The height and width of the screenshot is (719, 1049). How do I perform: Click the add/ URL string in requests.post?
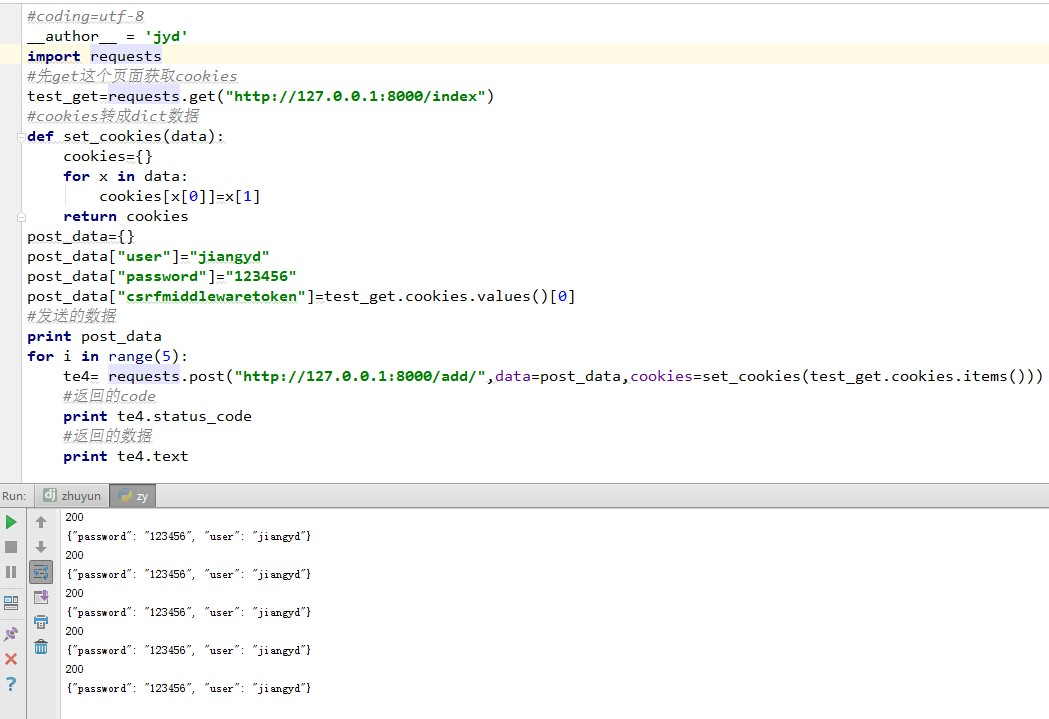tap(359, 377)
